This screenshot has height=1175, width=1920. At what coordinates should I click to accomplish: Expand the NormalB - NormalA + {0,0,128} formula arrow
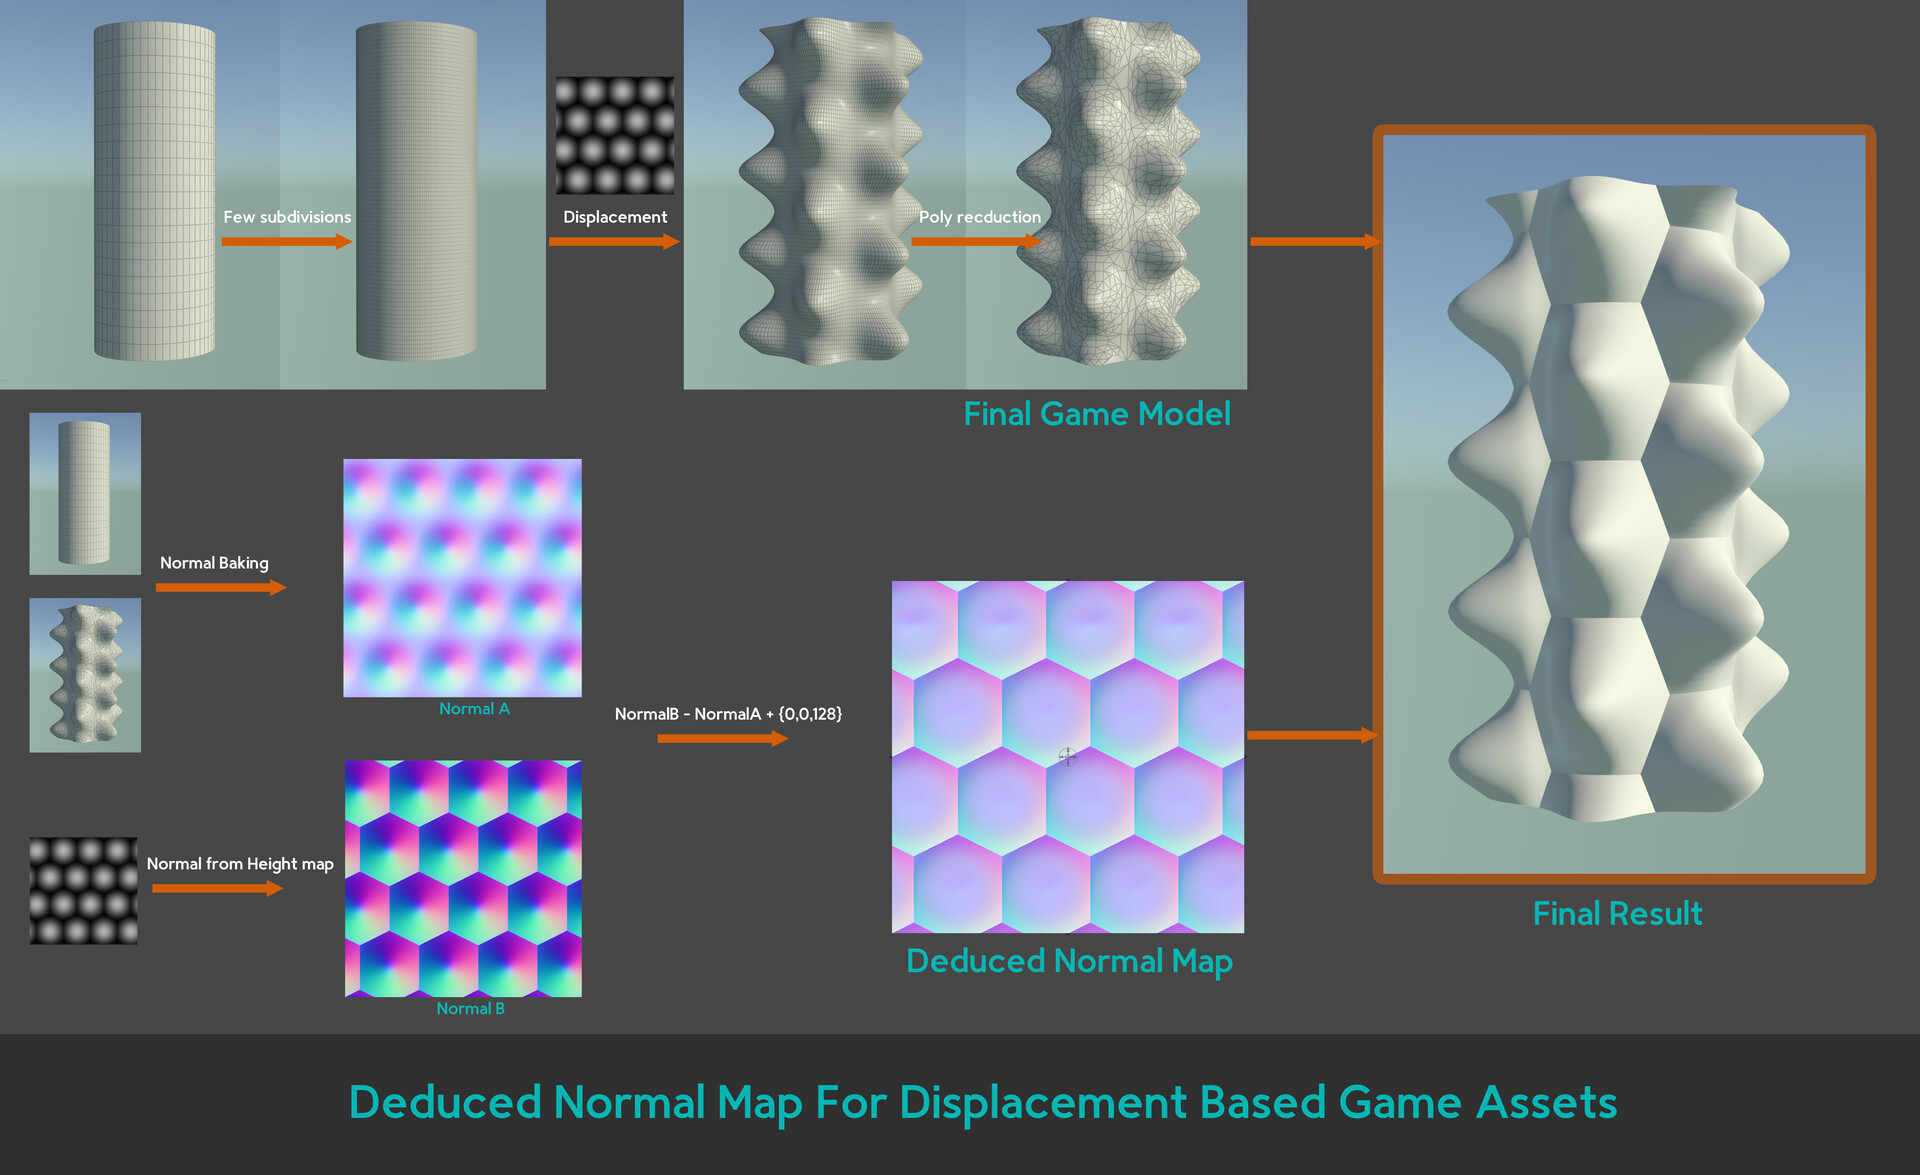click(723, 738)
